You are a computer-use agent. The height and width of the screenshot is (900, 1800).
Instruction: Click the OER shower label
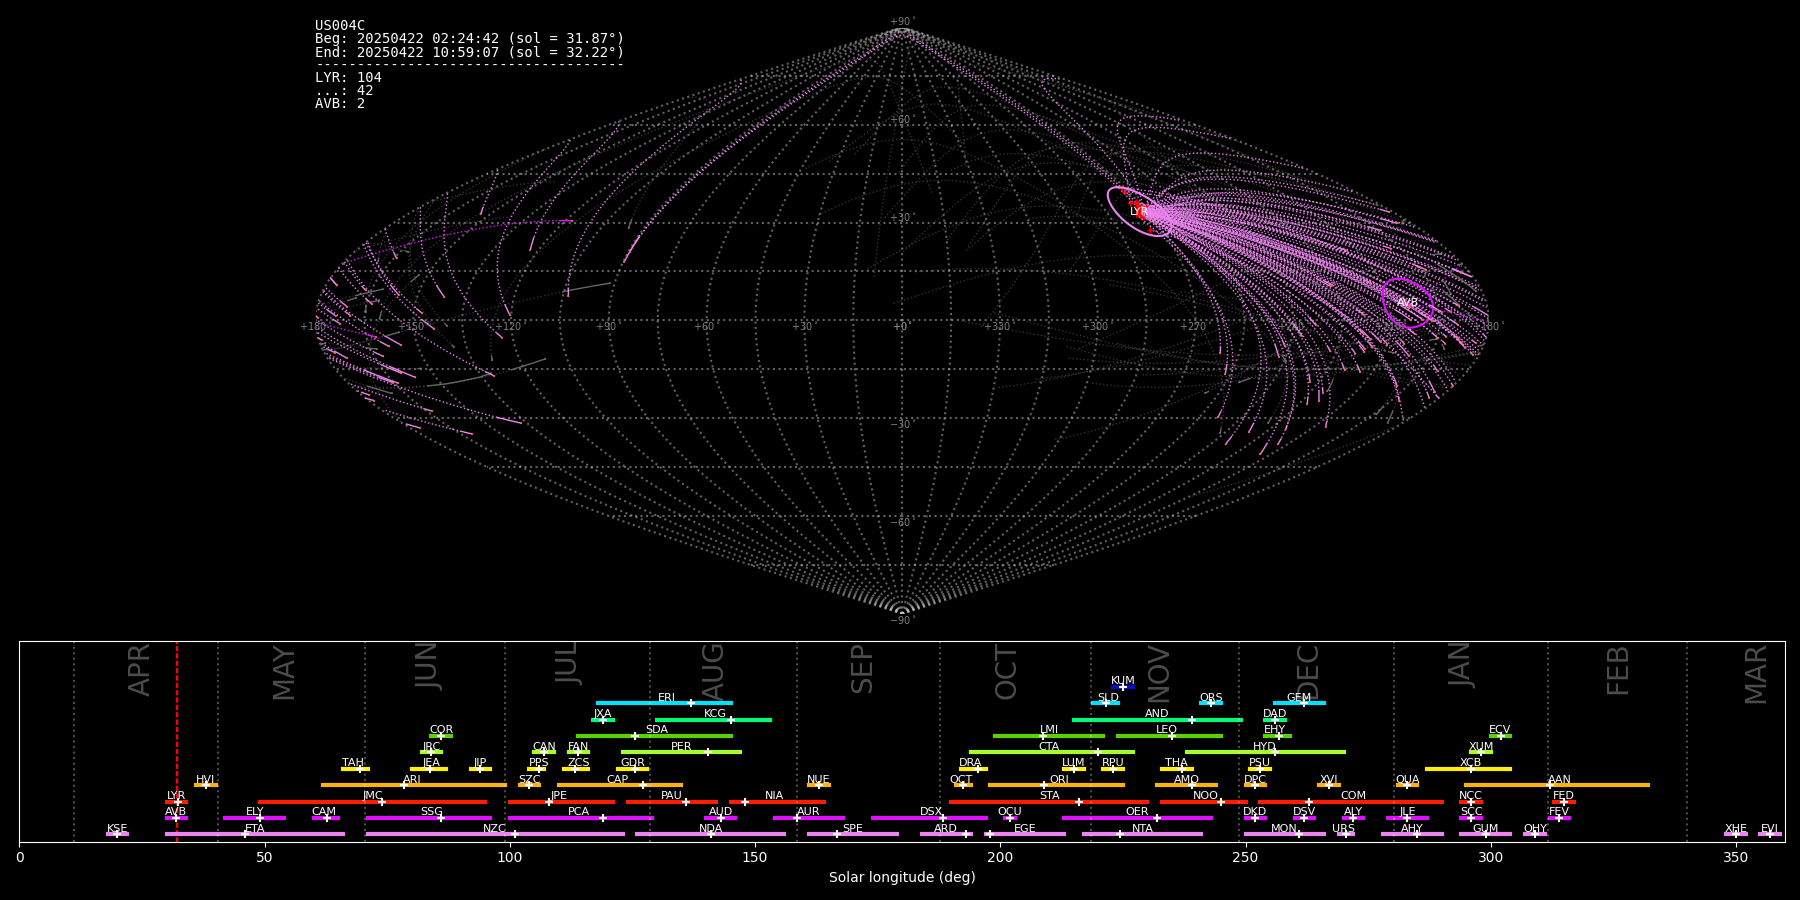click(1137, 812)
